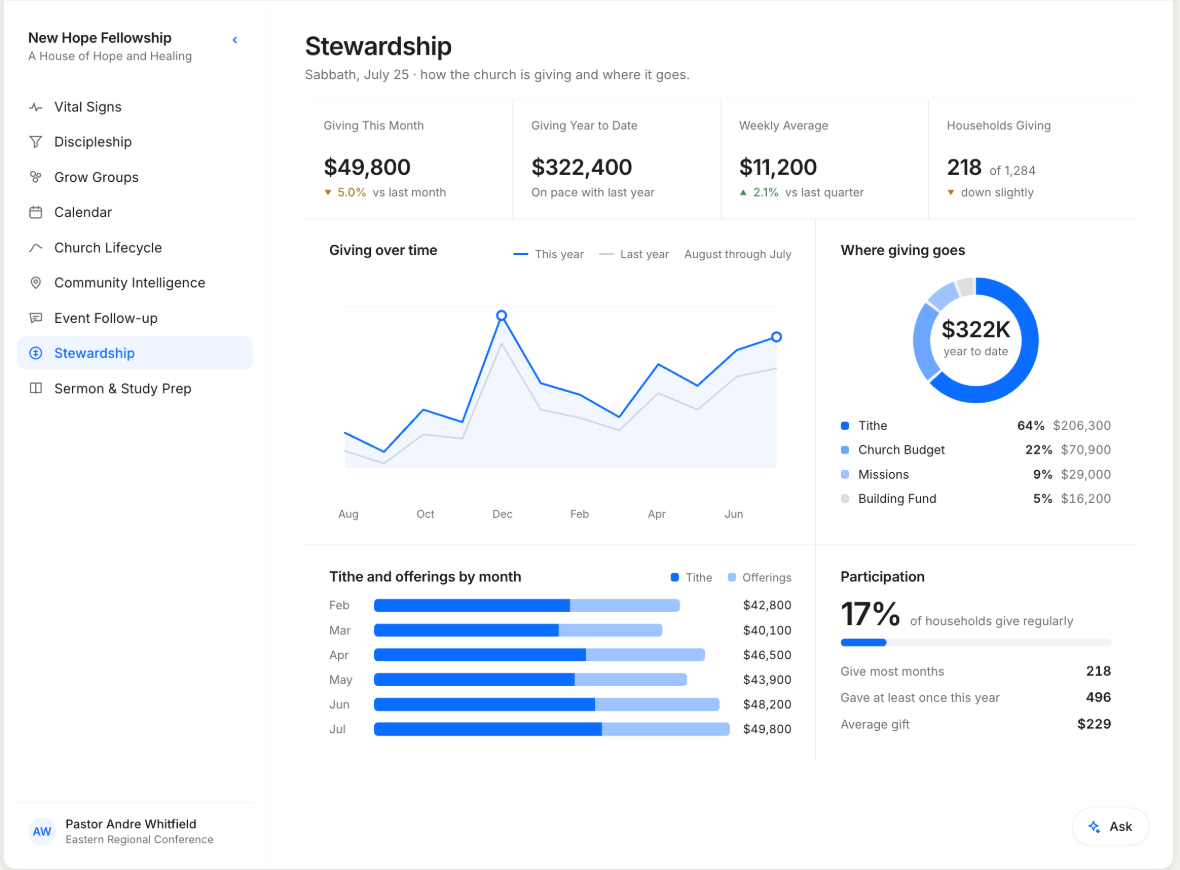This screenshot has height=870, width=1180.
Task: Navigate to Church Lifecycle
Action: (x=135, y=248)
